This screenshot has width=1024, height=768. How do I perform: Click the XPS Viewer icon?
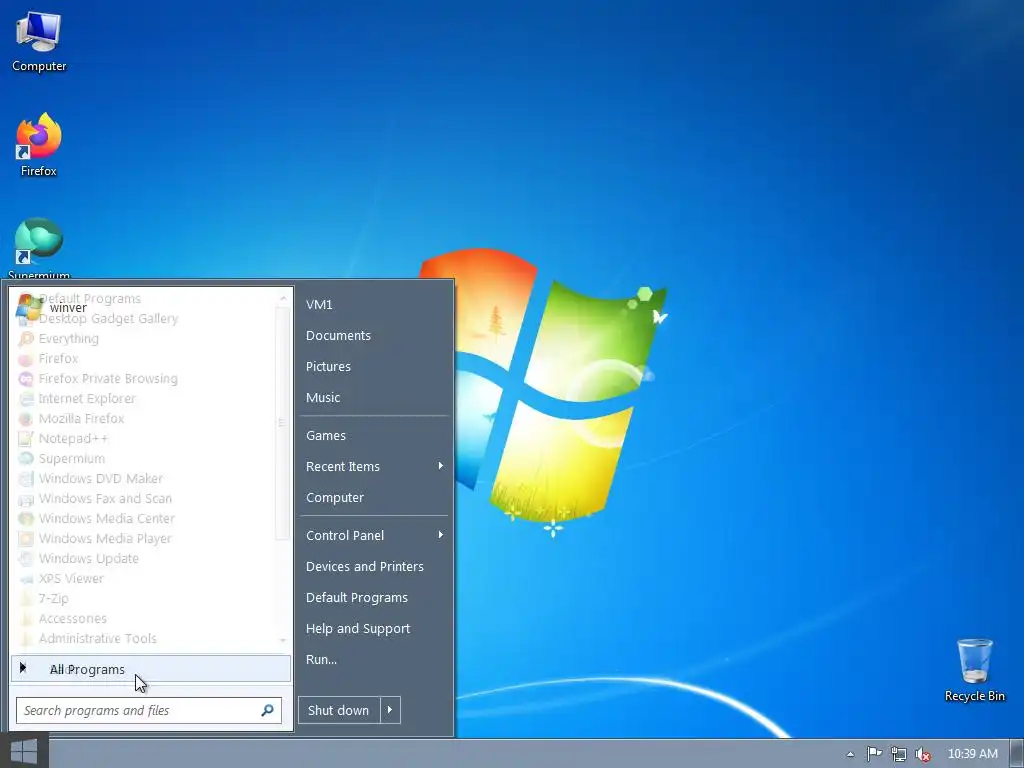(x=26, y=579)
